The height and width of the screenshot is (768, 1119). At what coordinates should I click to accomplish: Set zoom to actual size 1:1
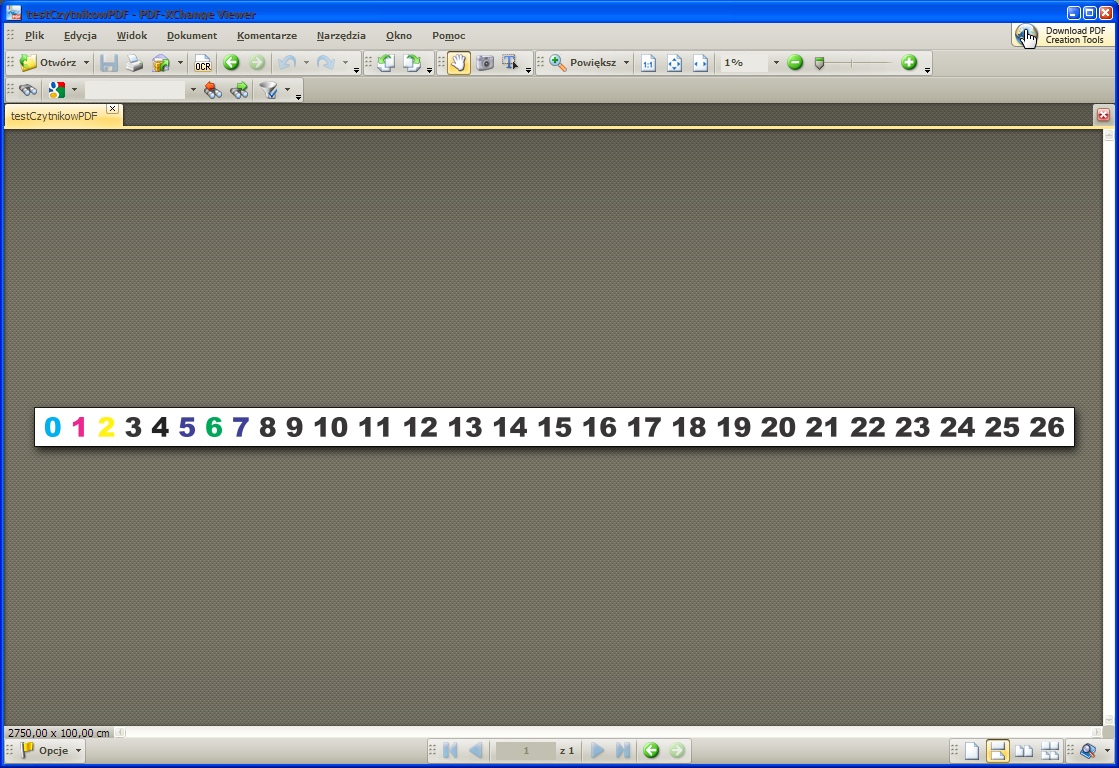648,63
